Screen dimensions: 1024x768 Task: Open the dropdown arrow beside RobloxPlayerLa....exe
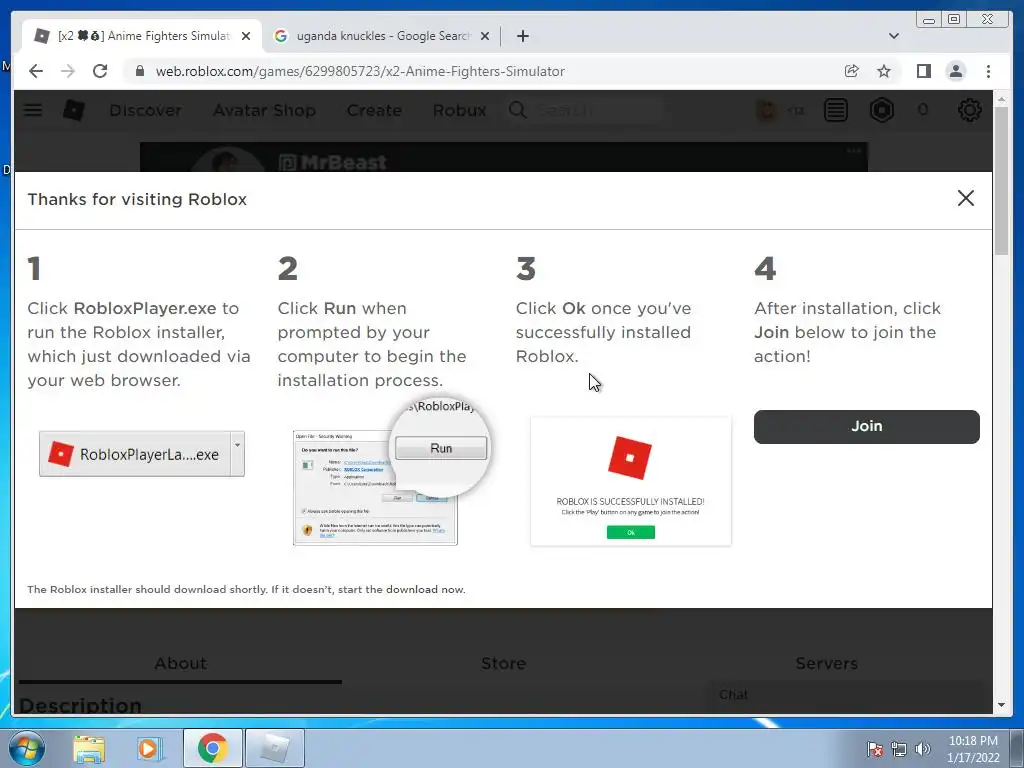pyautogui.click(x=237, y=454)
